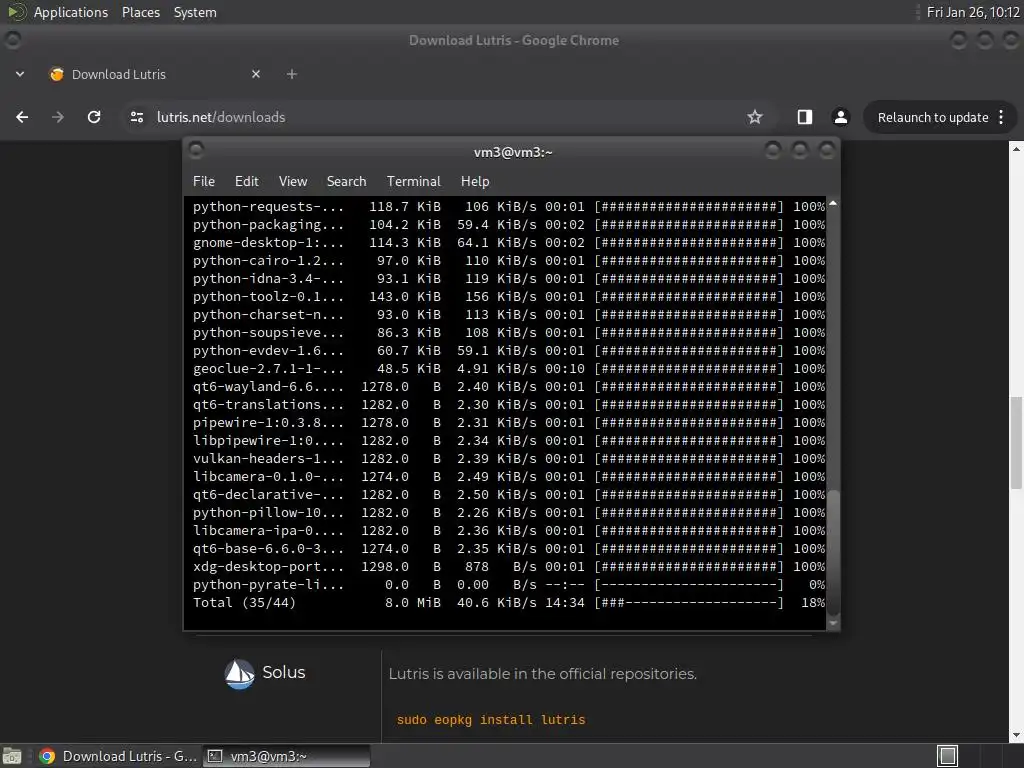Click the vulkan-headers-1... line
Viewport: 1024px width, 768px height.
tap(509, 458)
